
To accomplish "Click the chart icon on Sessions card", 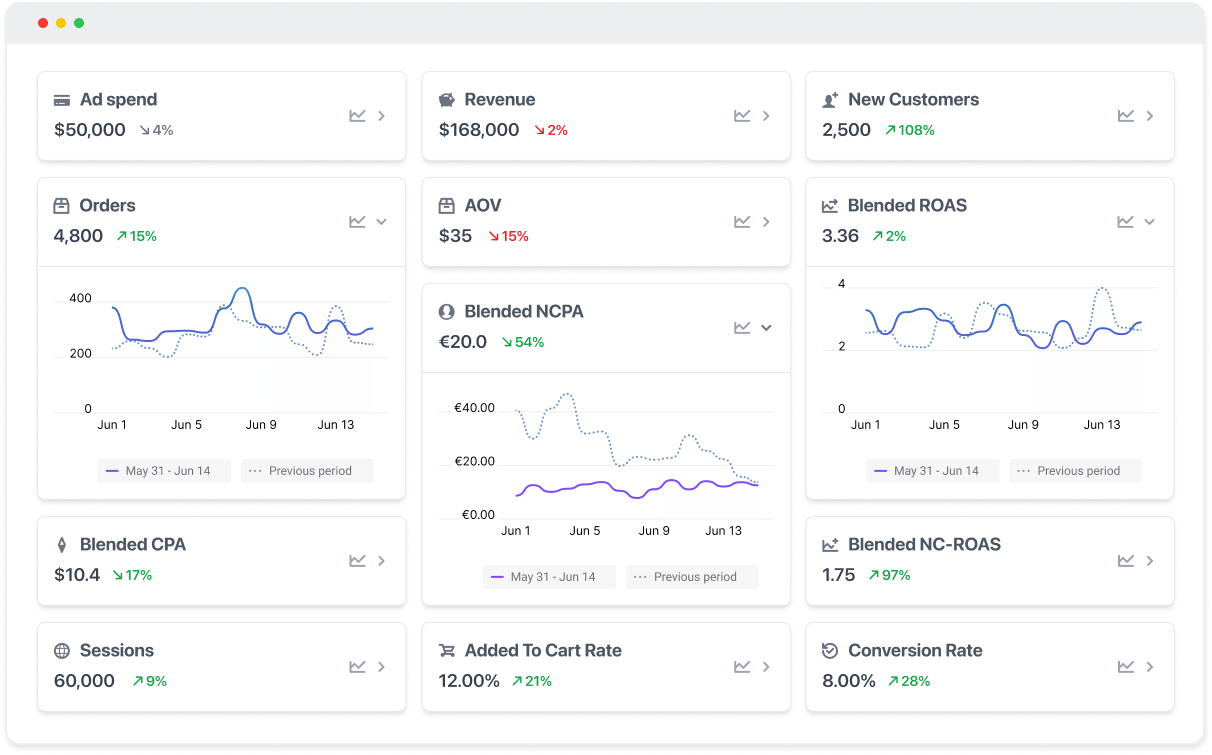I will pyautogui.click(x=357, y=667).
